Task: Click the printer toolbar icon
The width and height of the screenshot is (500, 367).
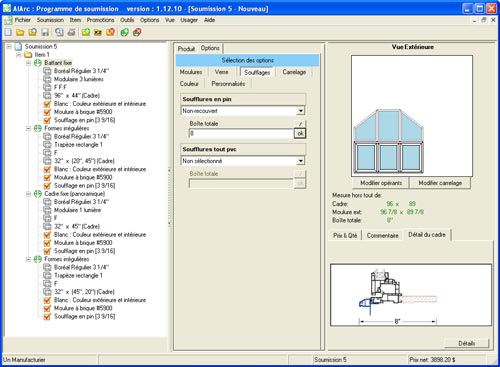Action: click(71, 32)
